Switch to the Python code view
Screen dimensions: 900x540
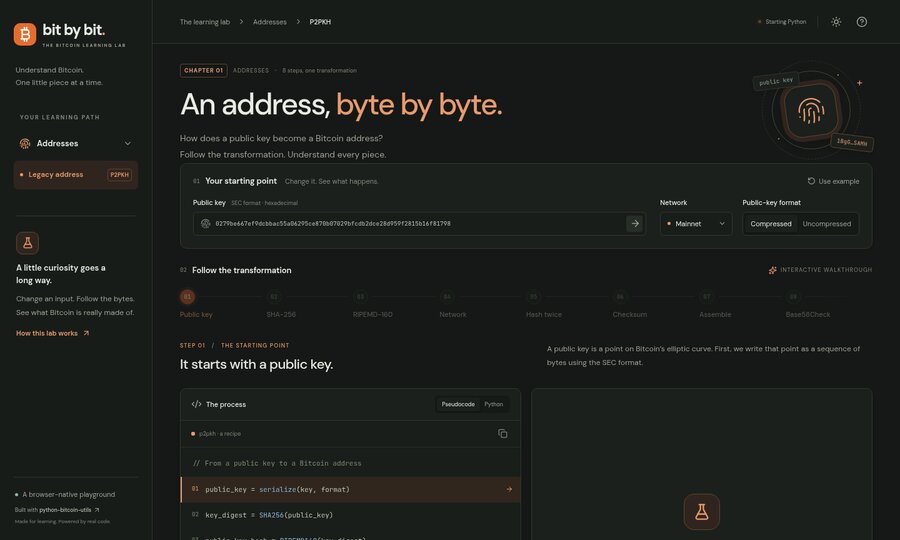pyautogui.click(x=494, y=405)
